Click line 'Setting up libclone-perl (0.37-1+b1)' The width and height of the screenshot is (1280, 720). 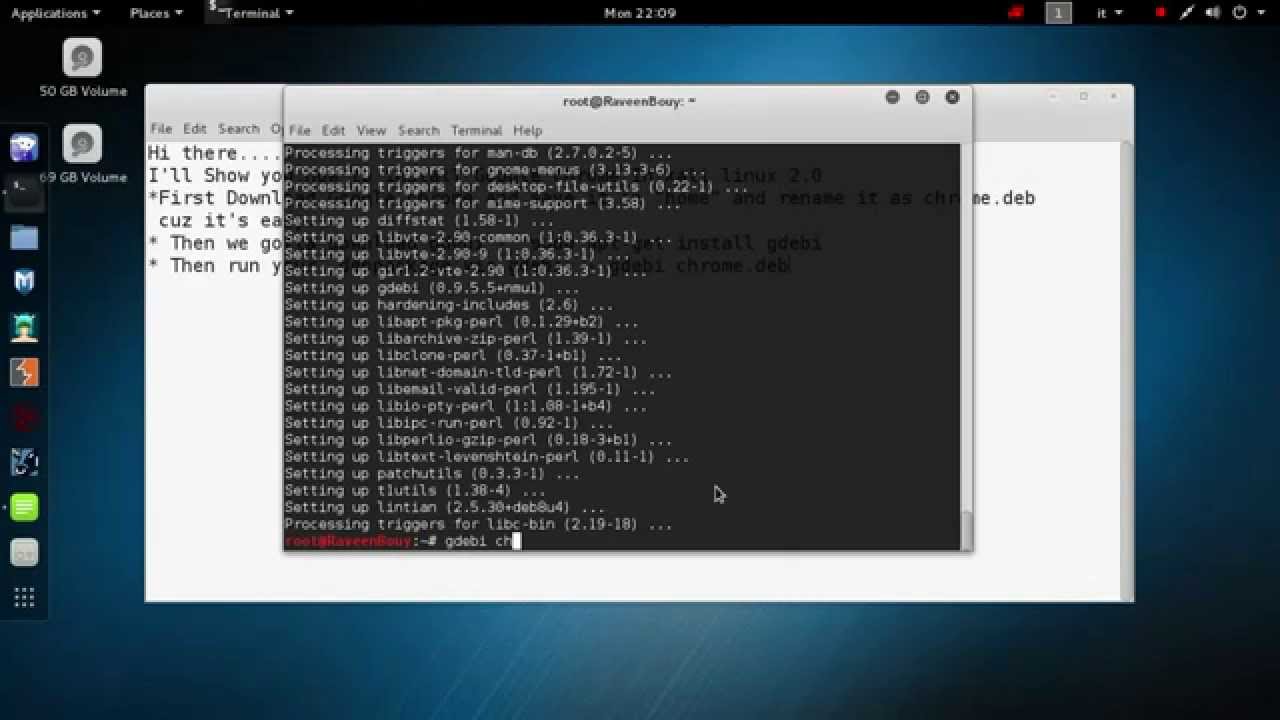point(453,356)
